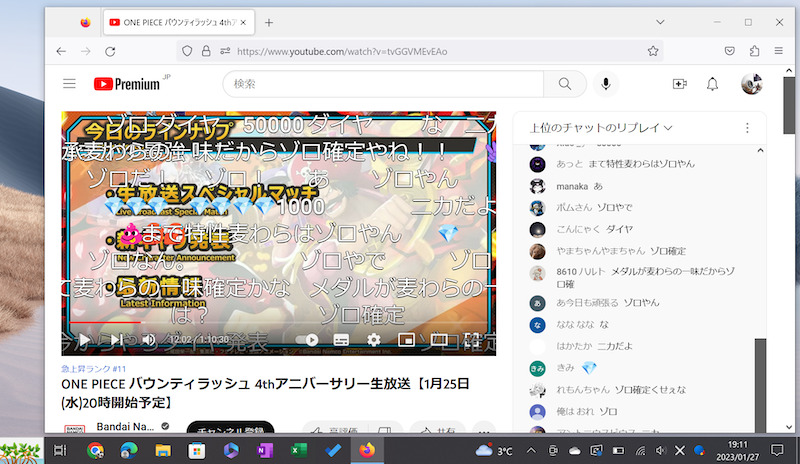Toggle subtitles with the captions button

click(x=341, y=340)
